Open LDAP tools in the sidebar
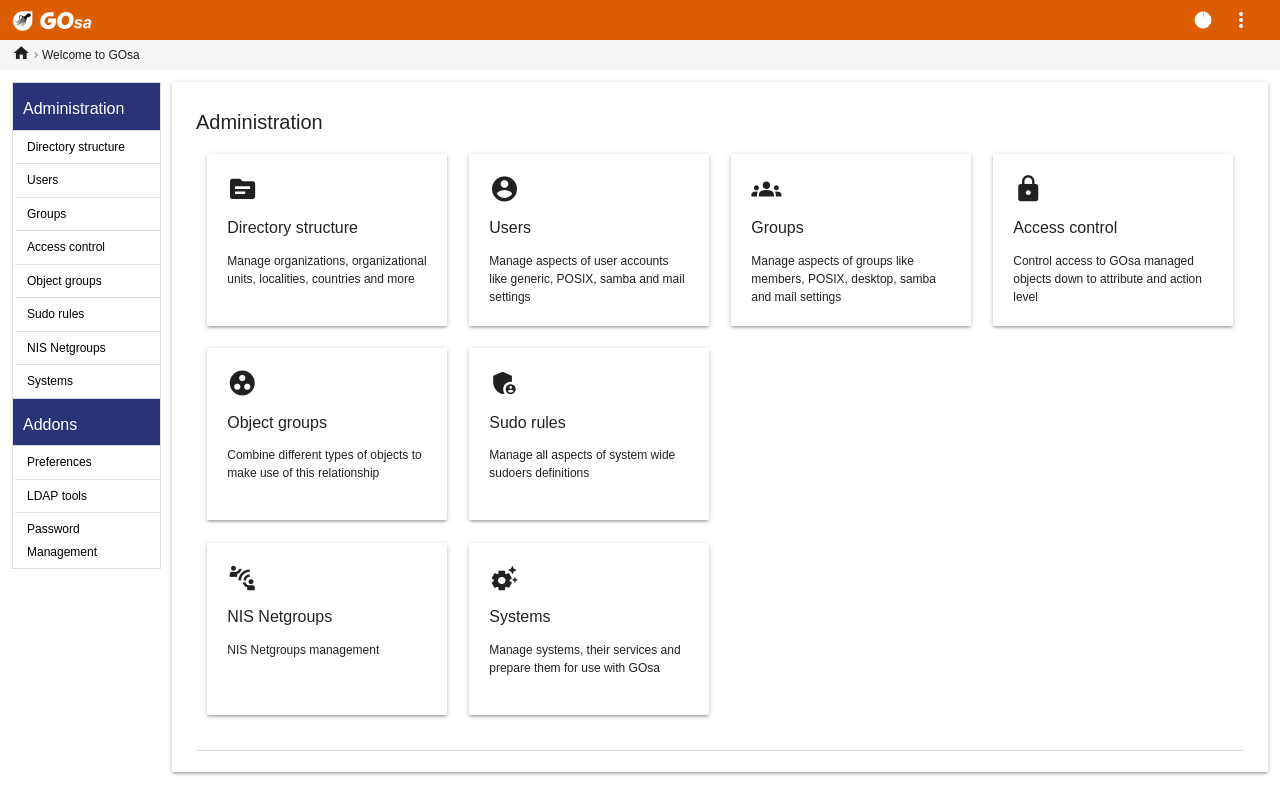1280x800 pixels. 57,496
